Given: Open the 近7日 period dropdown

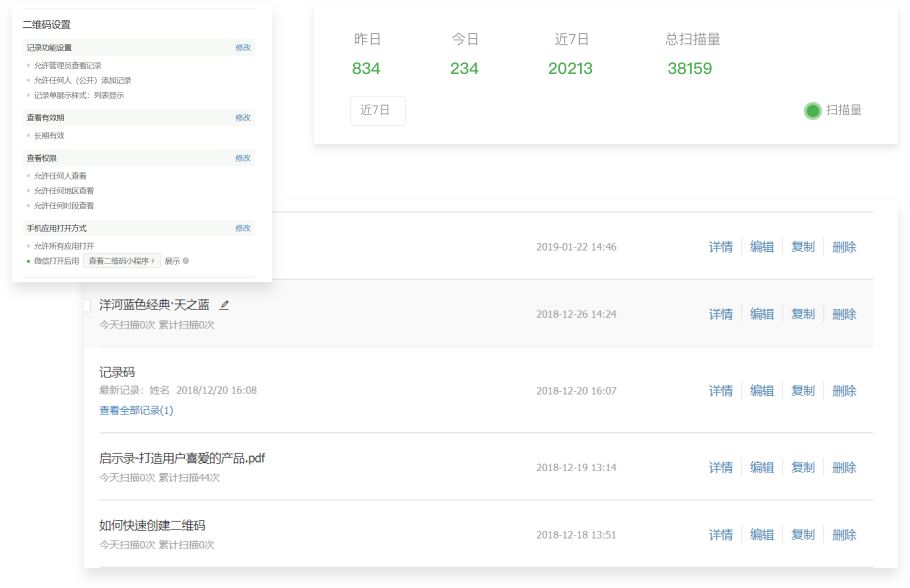Looking at the screenshot, I should coord(378,110).
